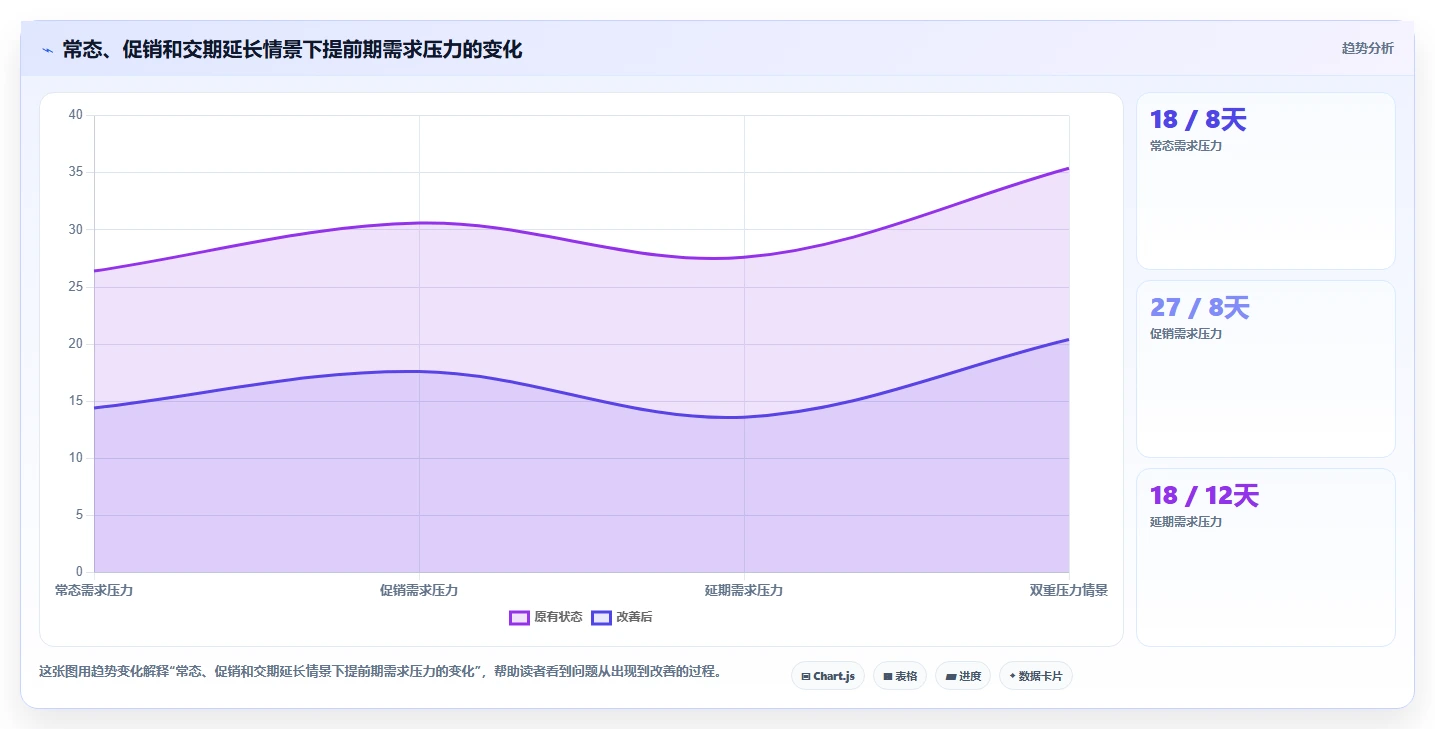Screen dimensions: 1435x729
Task: Click the y-axis value 25
Action: coord(76,286)
